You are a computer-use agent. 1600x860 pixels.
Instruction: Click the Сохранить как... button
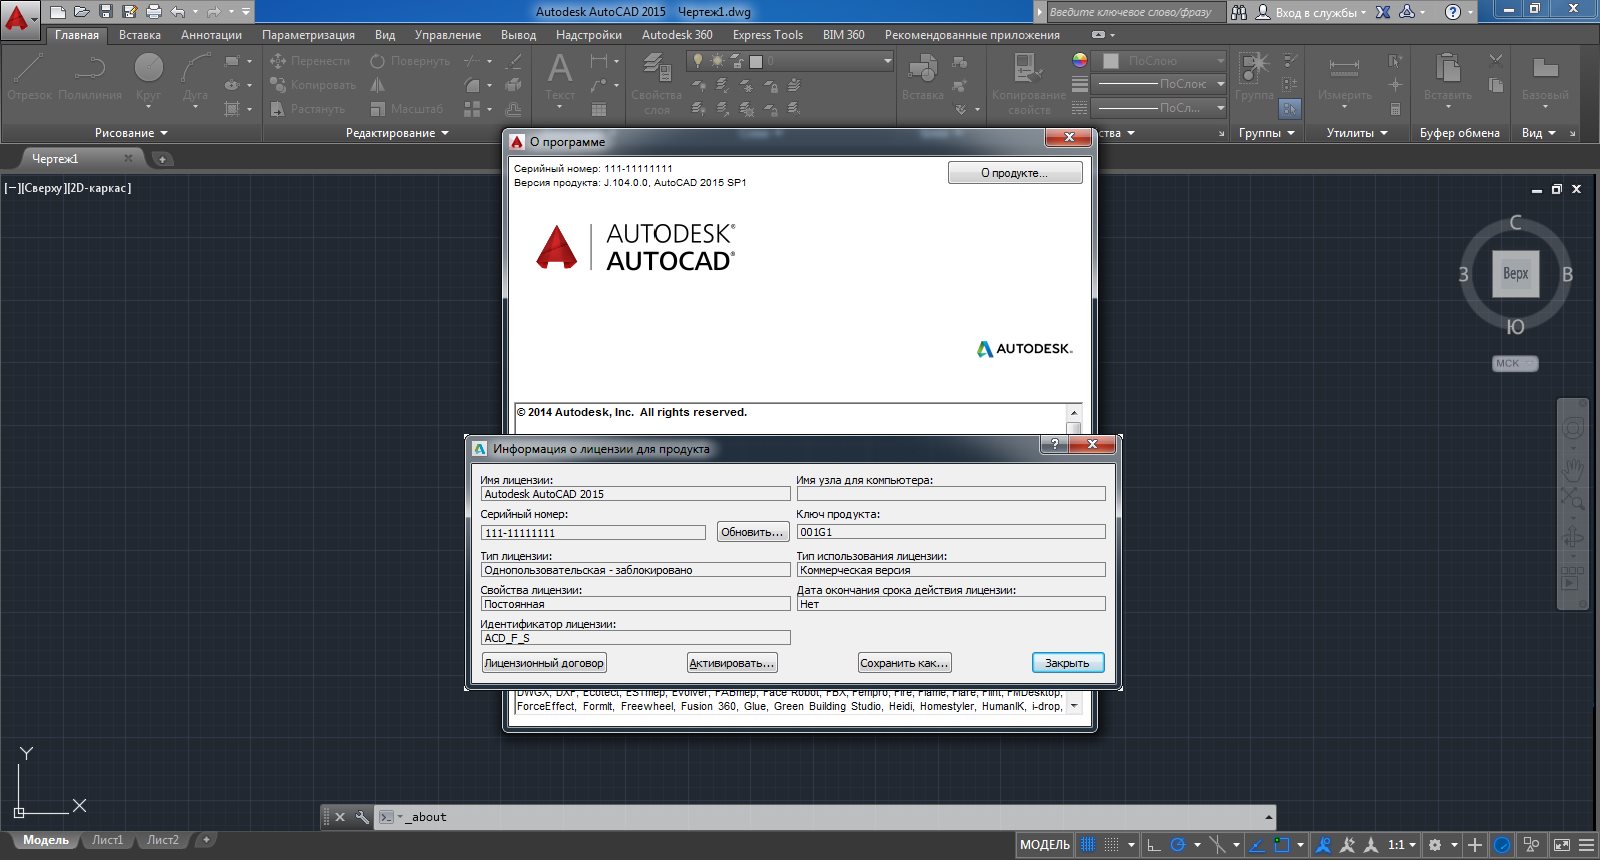tap(904, 663)
